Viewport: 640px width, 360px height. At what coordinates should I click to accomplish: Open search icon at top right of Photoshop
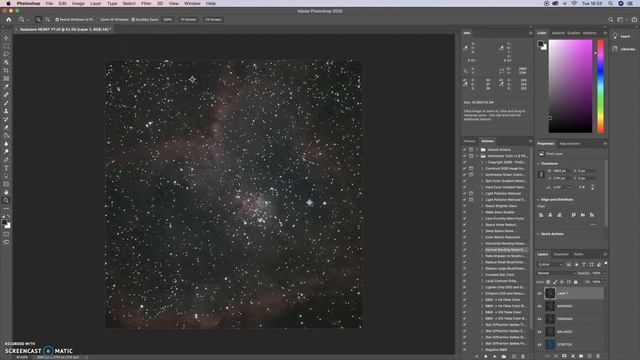611,19
